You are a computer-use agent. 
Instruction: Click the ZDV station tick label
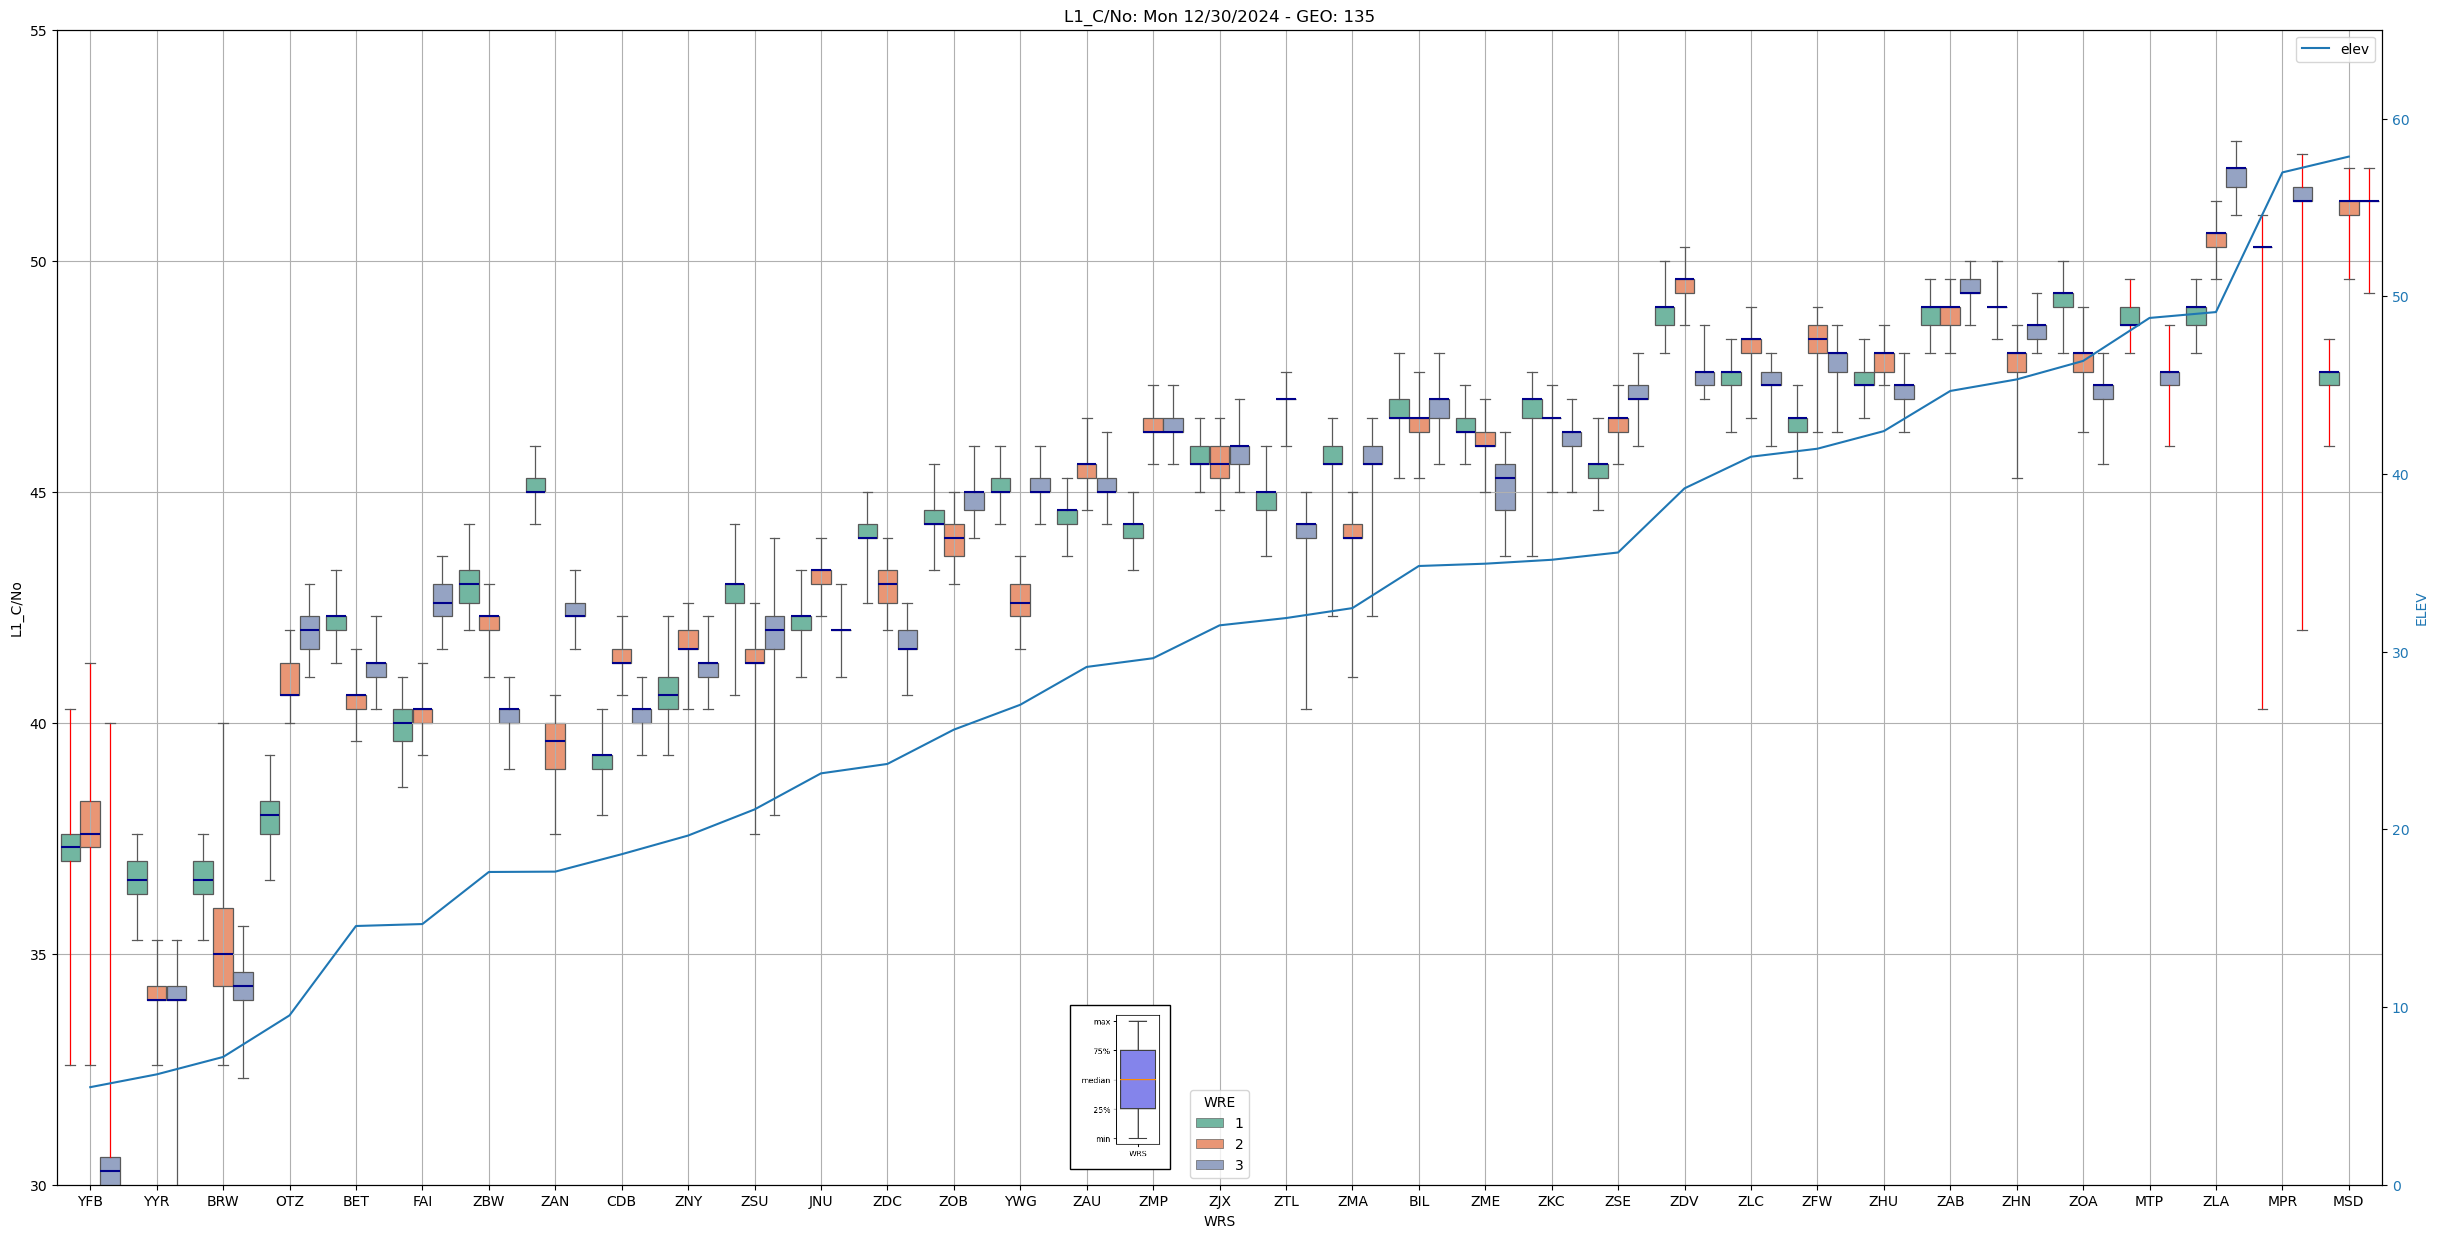[x=1684, y=1201]
